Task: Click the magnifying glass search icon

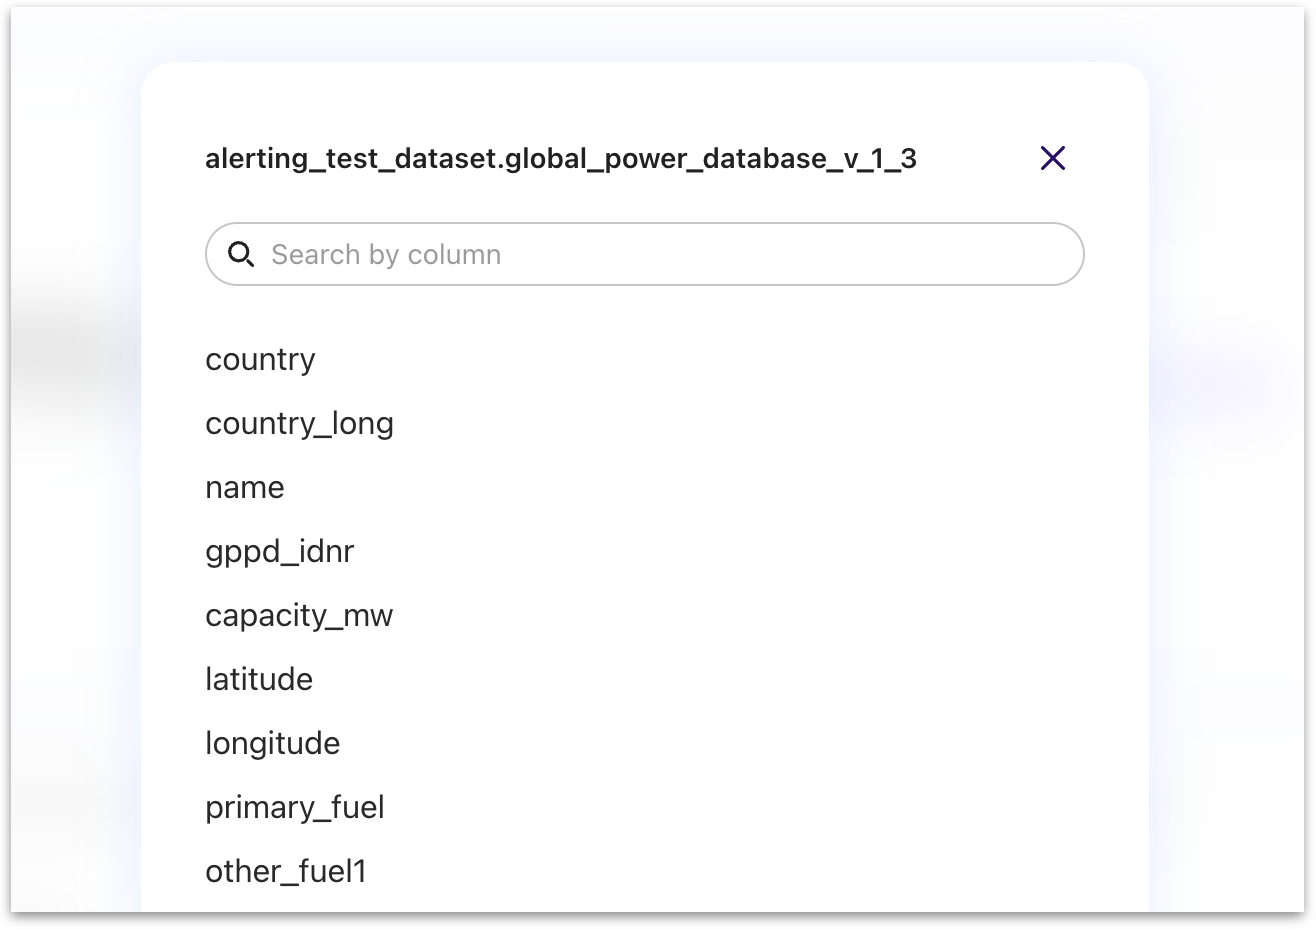Action: pos(241,254)
